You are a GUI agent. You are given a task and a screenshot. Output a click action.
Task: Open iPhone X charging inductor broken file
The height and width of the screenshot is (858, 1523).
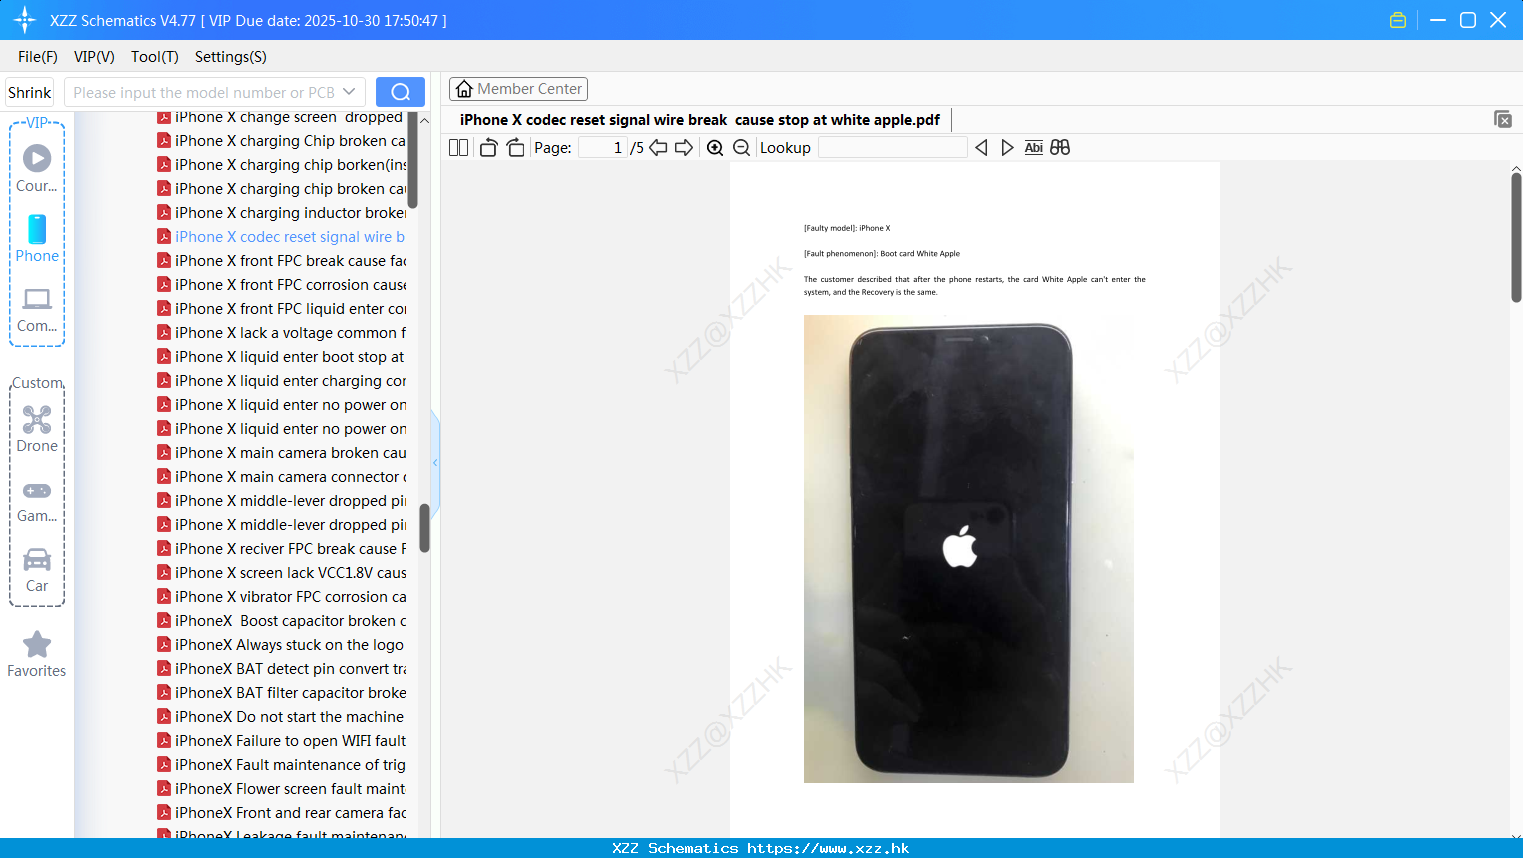281,213
